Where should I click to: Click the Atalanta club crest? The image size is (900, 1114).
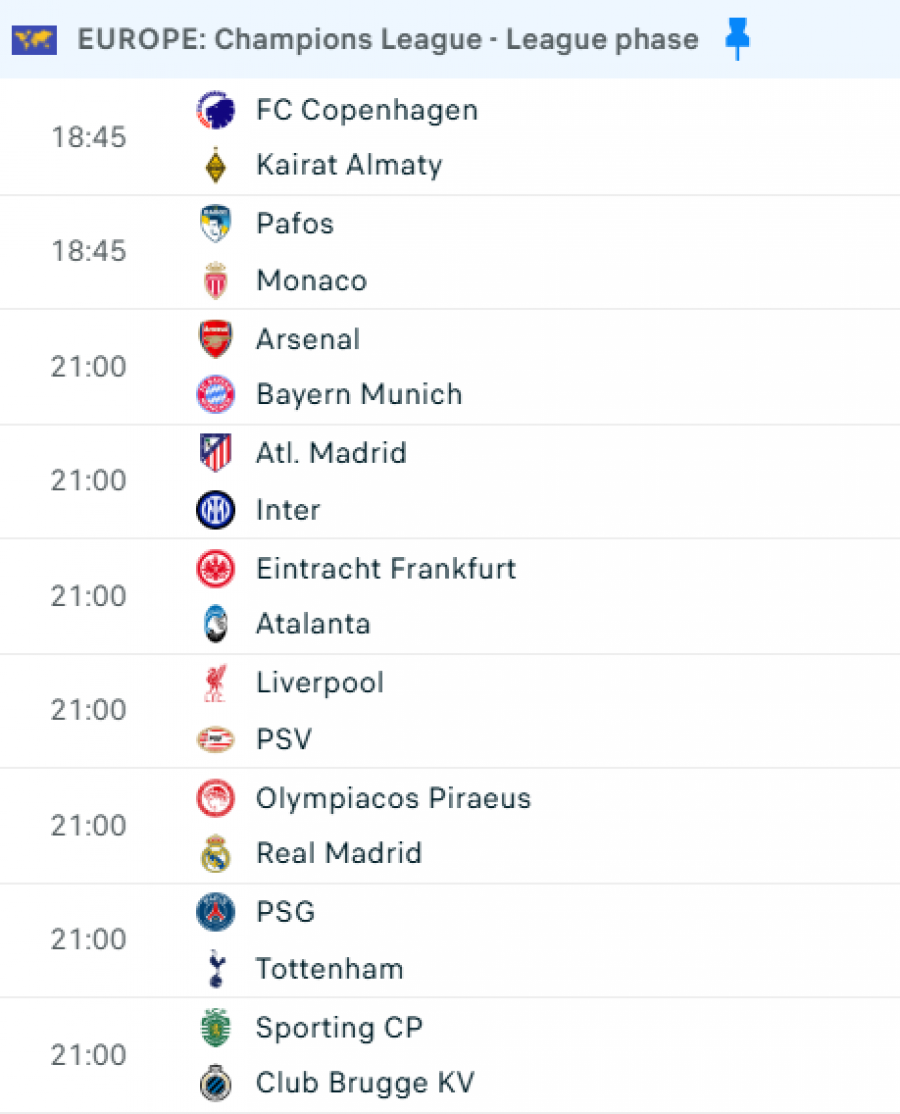click(x=215, y=624)
